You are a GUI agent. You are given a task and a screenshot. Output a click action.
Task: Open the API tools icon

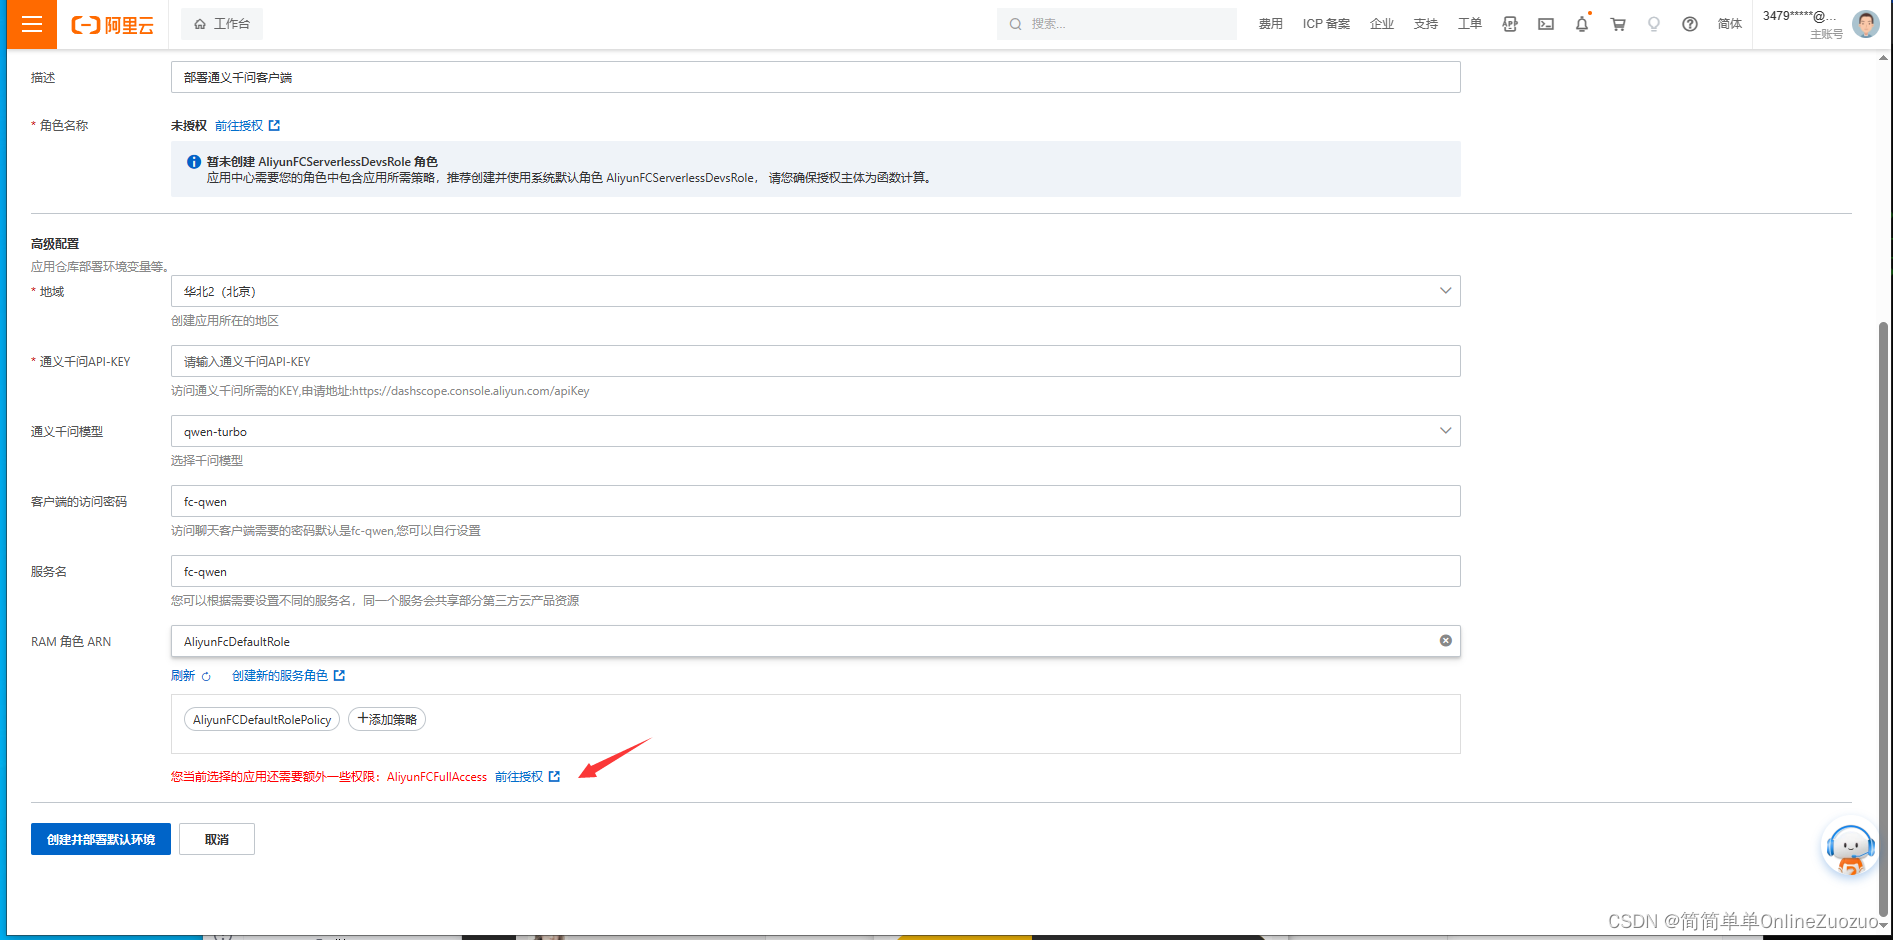(1510, 24)
